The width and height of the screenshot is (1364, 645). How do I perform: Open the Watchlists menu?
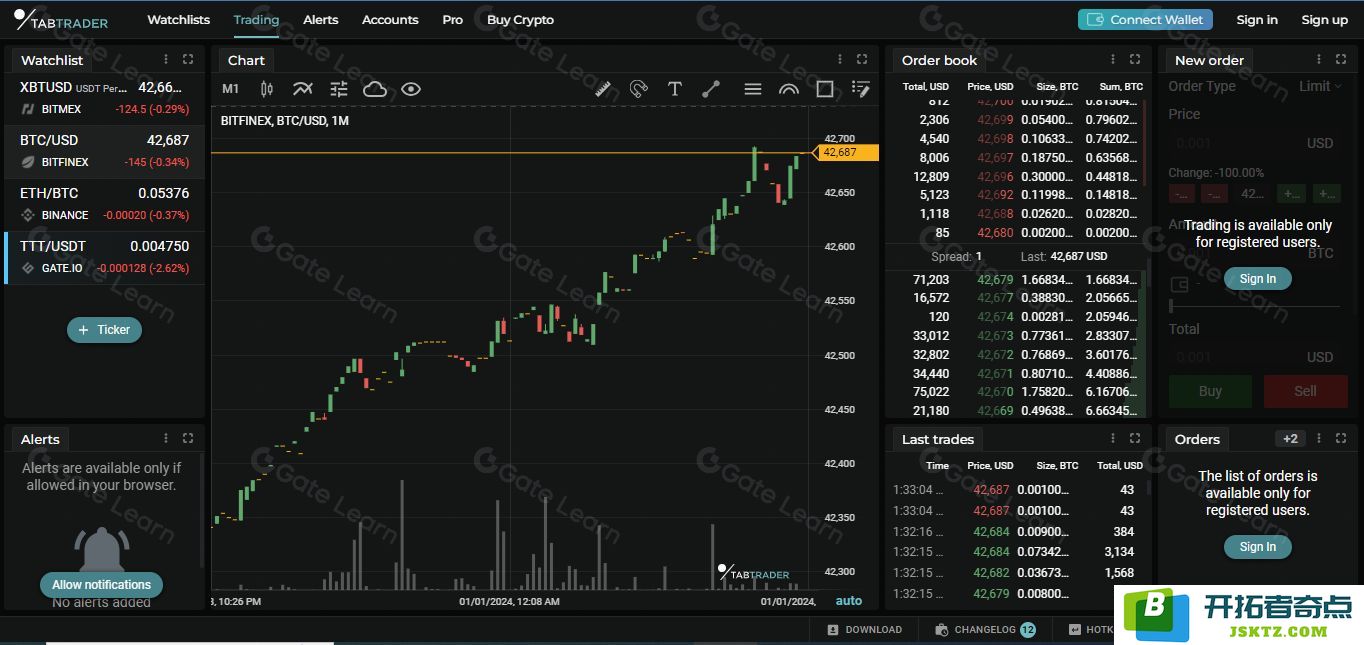point(179,20)
